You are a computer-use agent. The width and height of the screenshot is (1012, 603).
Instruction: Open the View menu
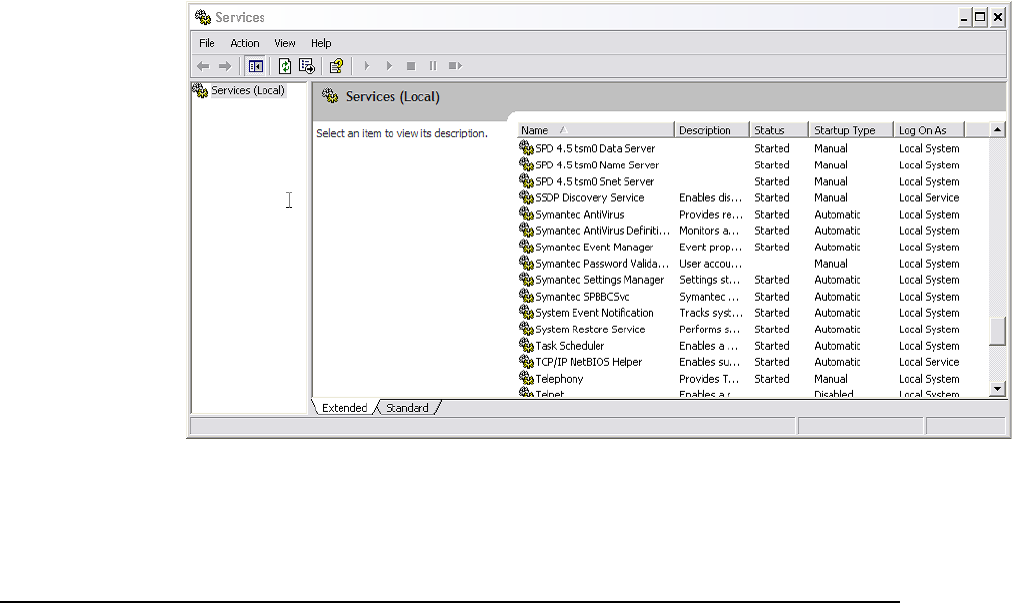285,43
